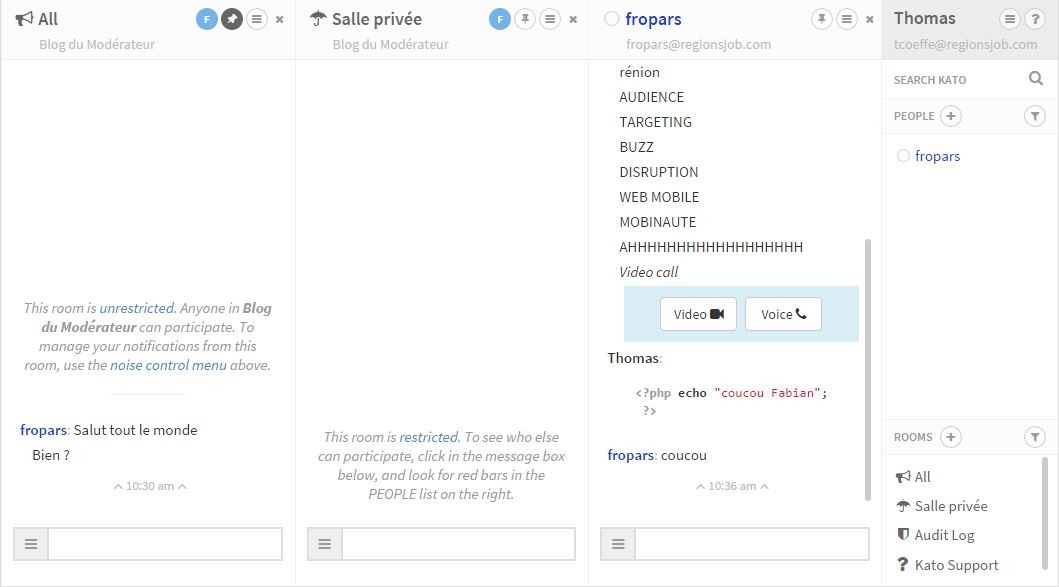Open message options icon in the fropars chat

coord(618,544)
